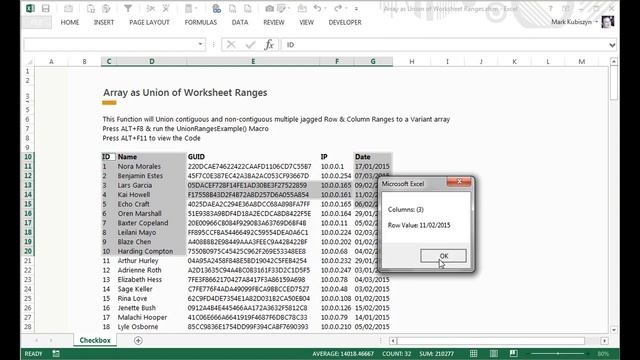Click the cell with Nora Morales

click(151, 166)
